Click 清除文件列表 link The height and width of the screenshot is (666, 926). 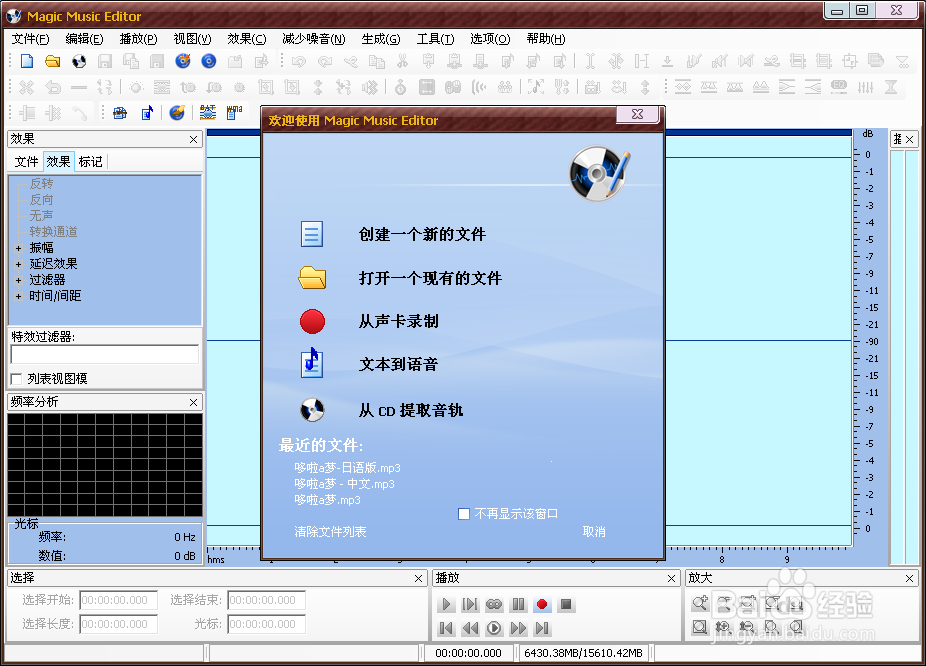[x=330, y=531]
